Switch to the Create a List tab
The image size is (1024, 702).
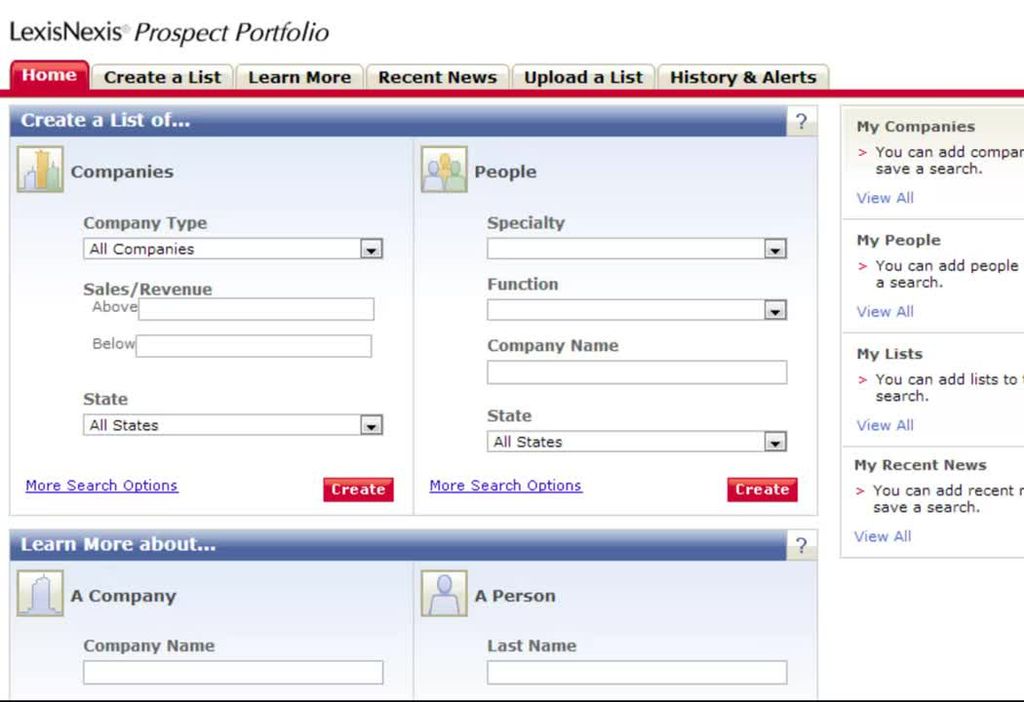pos(162,77)
